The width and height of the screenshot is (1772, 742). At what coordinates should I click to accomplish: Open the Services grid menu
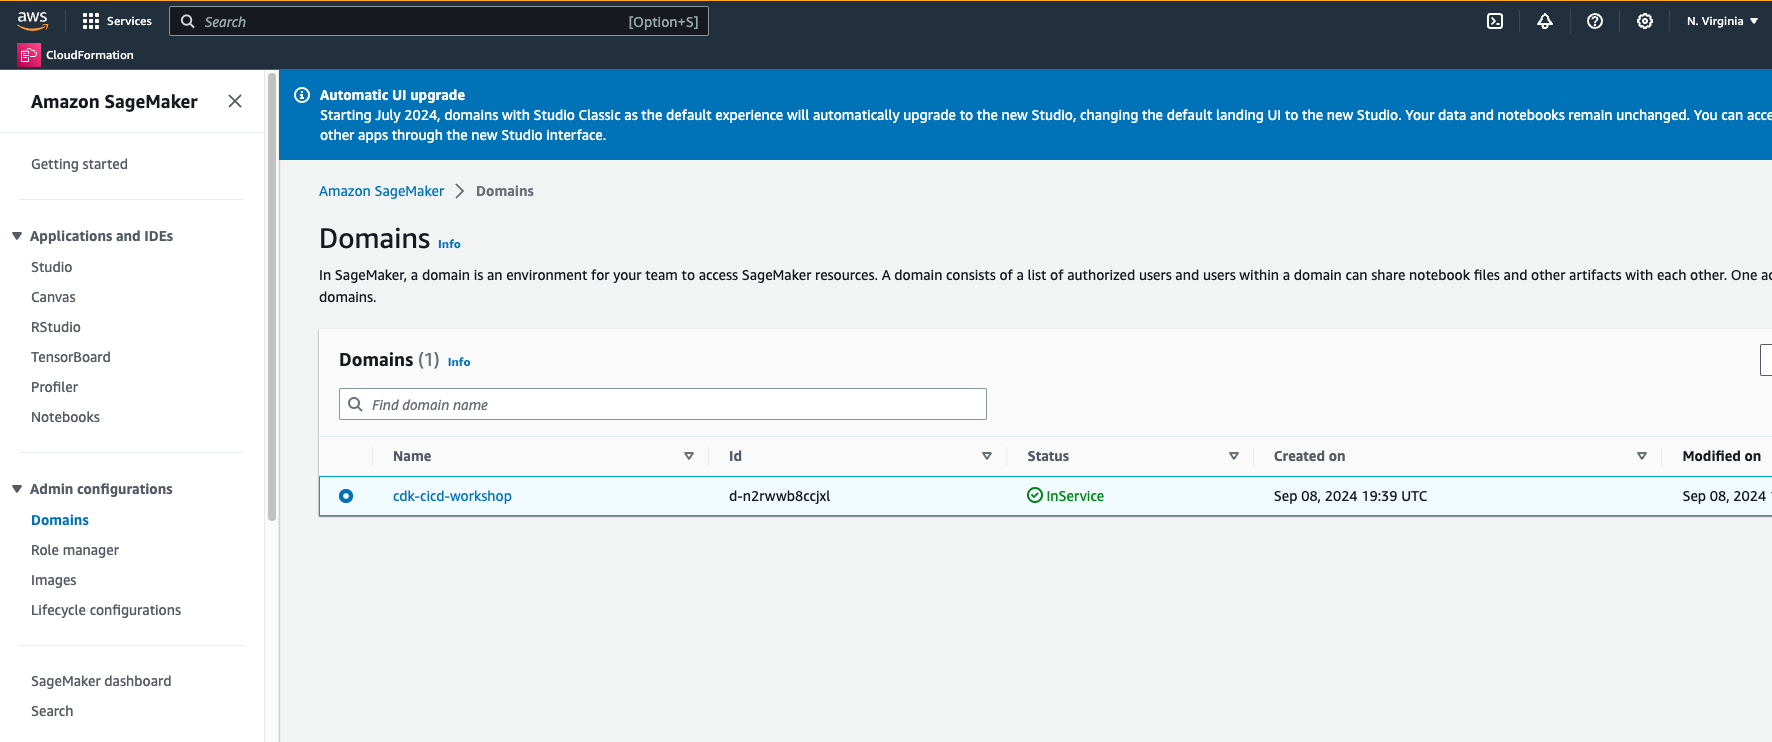pos(117,21)
